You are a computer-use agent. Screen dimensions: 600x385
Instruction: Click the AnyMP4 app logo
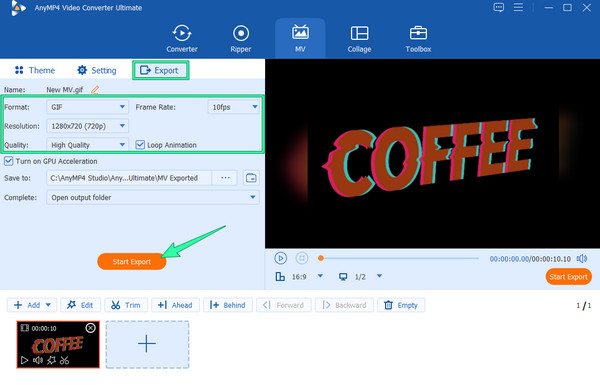click(x=18, y=8)
